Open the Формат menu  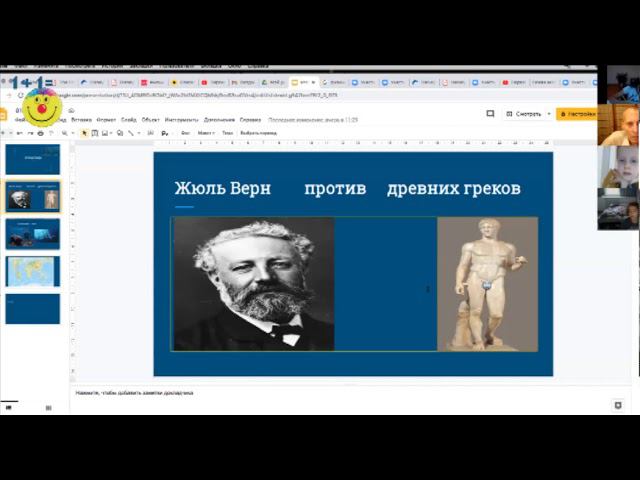tap(107, 120)
